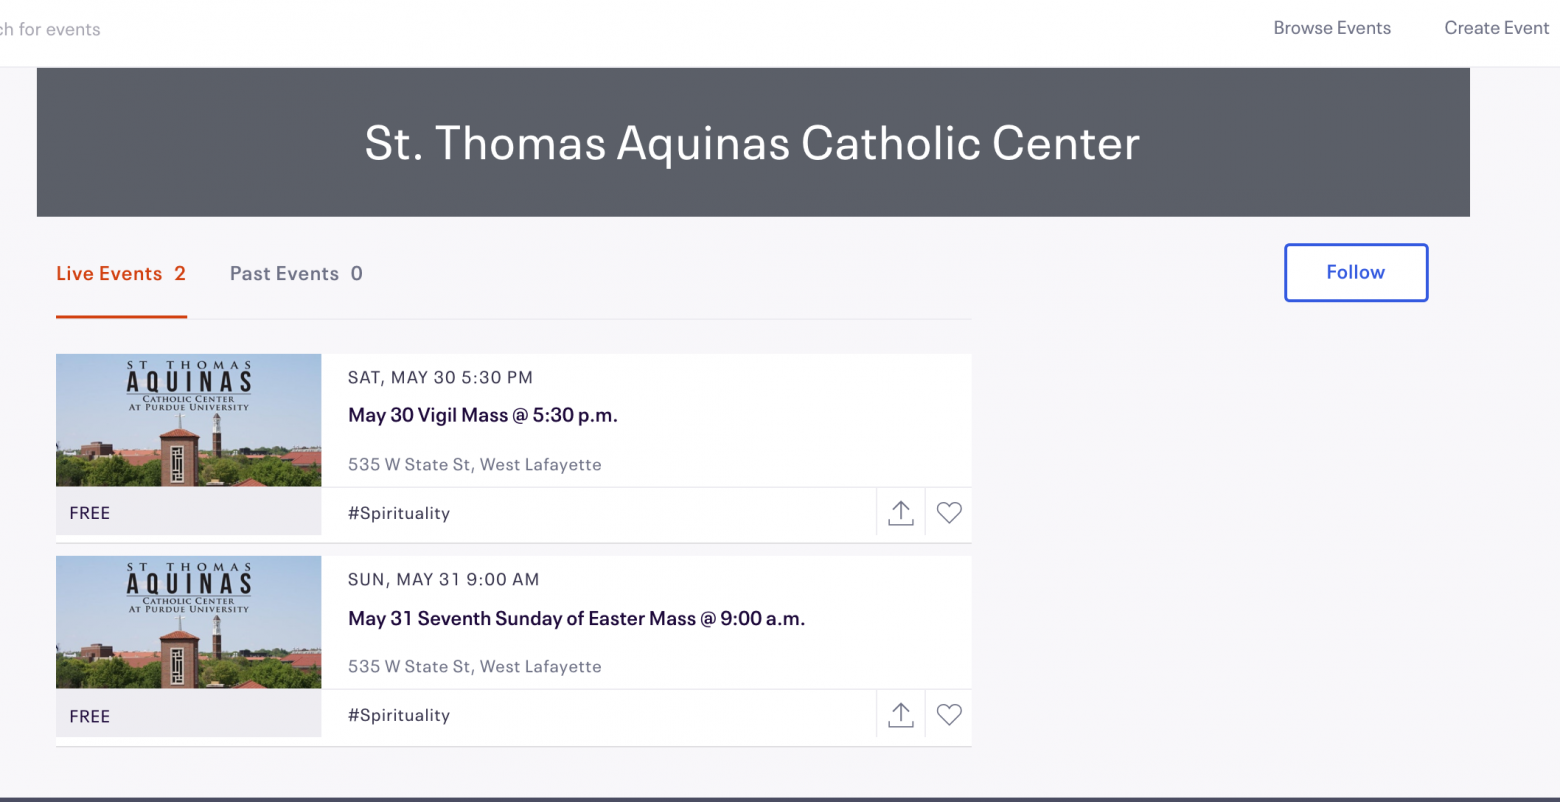
Task: Open May 30 Vigil Mass title link
Action: coord(483,415)
